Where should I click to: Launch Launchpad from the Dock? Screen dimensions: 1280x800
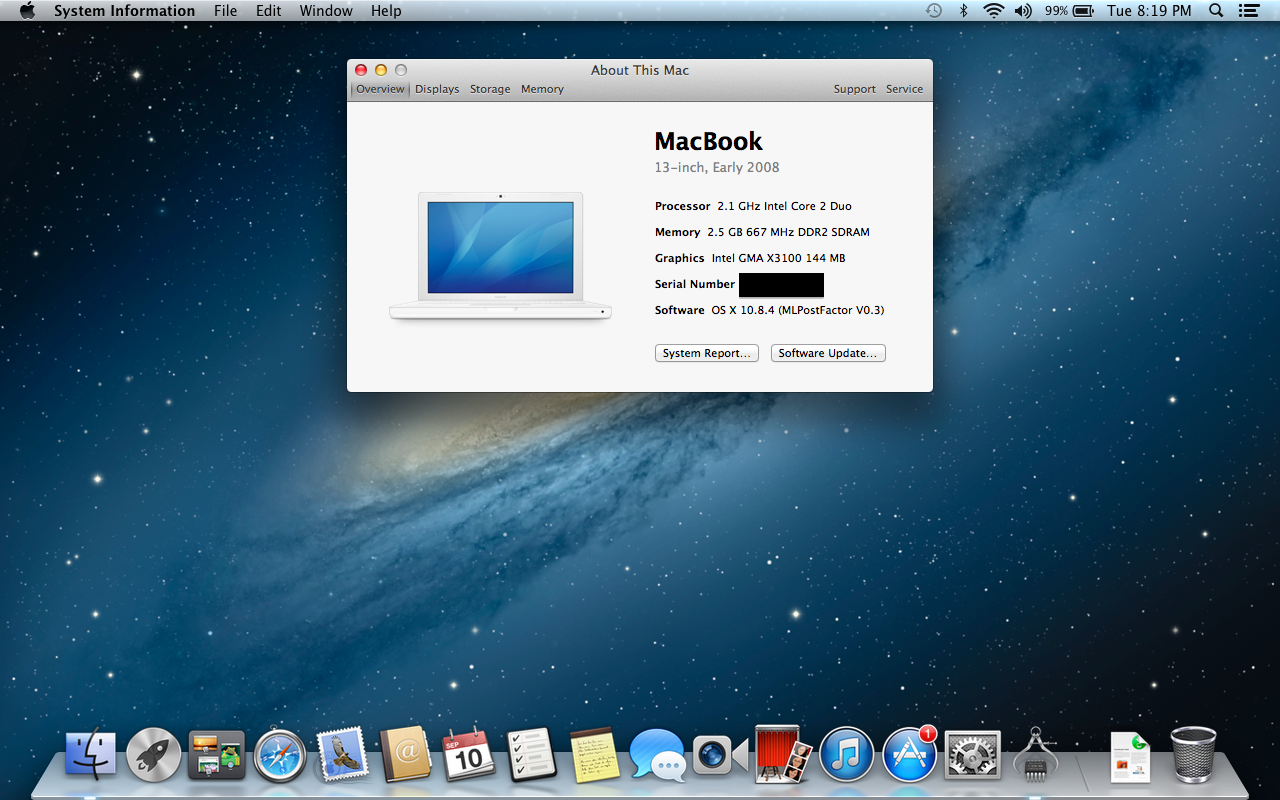tap(154, 754)
